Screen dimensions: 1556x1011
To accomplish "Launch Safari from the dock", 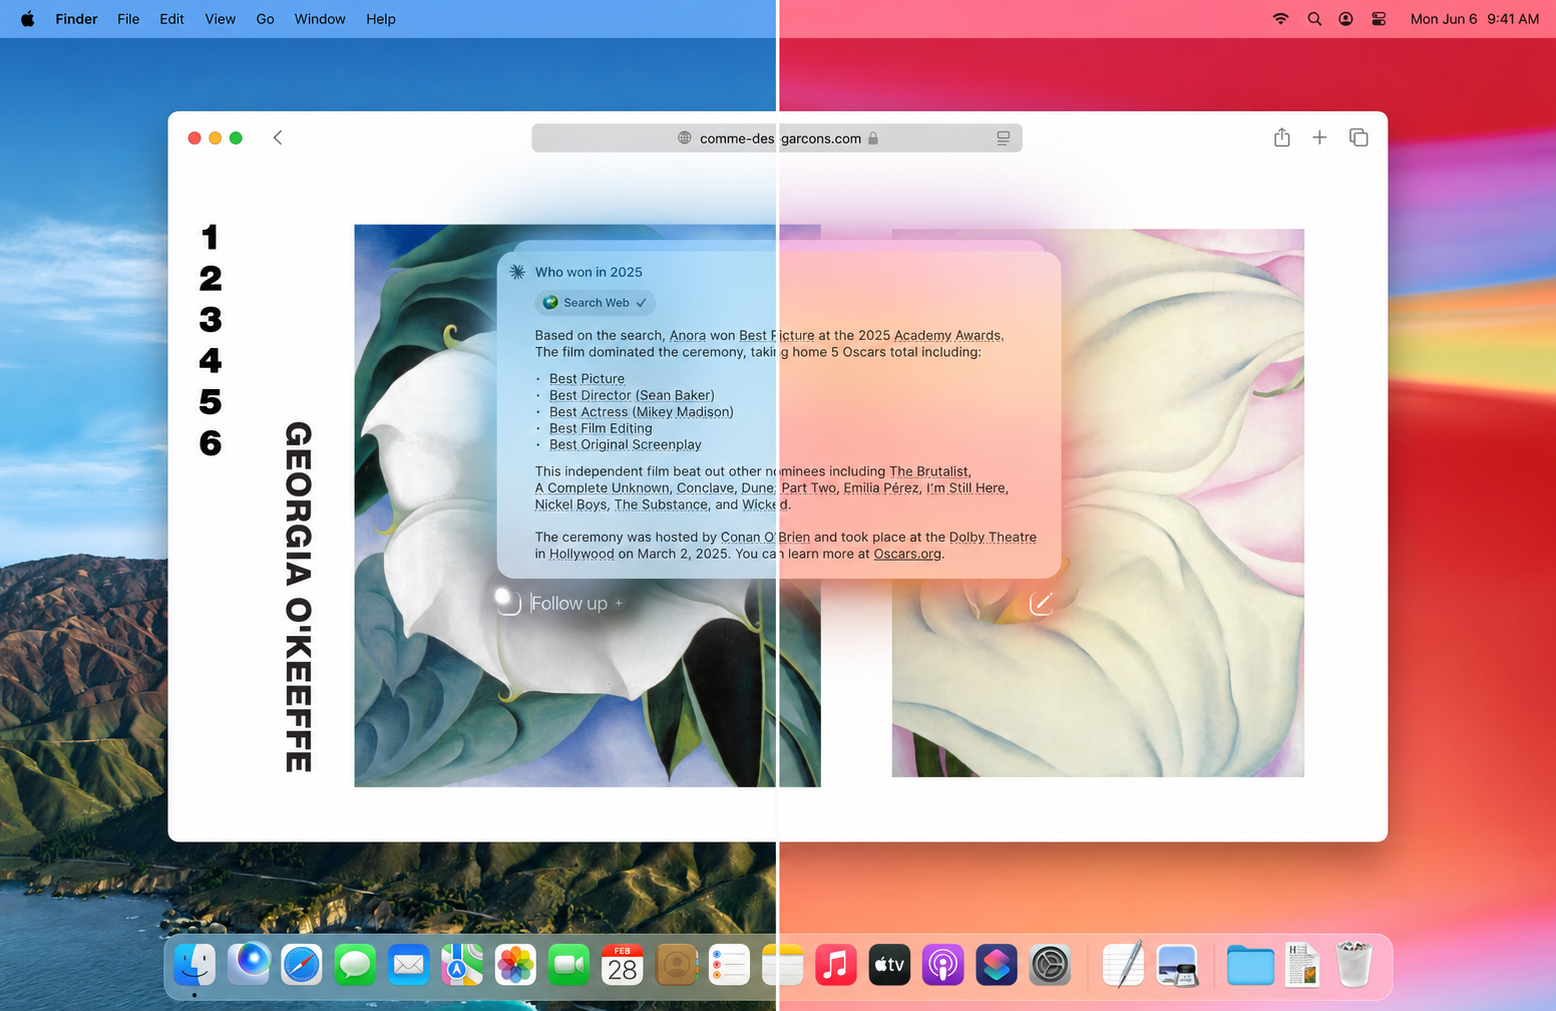I will [x=302, y=965].
